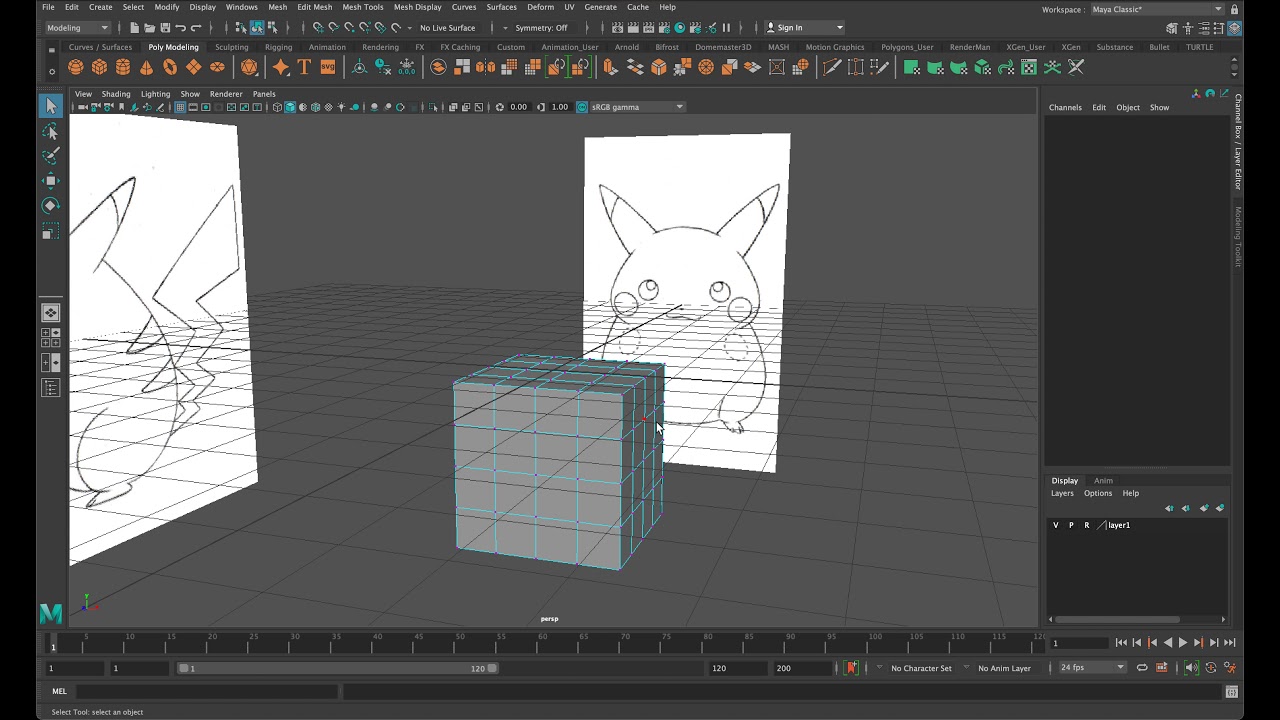
Task: Open the Mesh Tools menu
Action: click(x=362, y=7)
